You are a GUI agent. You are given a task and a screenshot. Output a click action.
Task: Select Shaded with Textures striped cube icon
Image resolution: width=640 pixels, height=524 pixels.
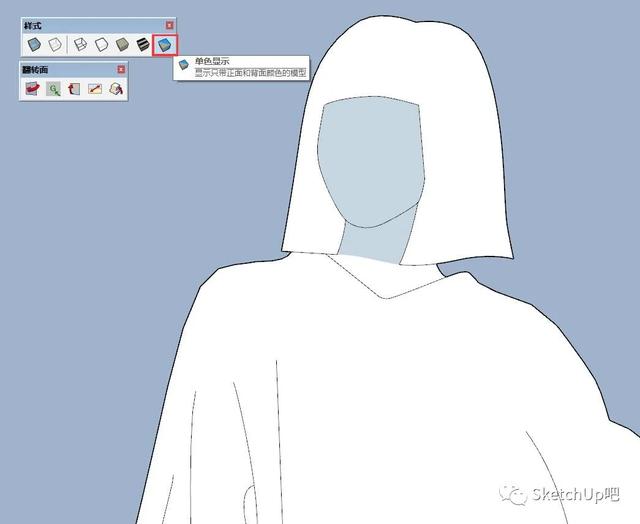[x=143, y=44]
